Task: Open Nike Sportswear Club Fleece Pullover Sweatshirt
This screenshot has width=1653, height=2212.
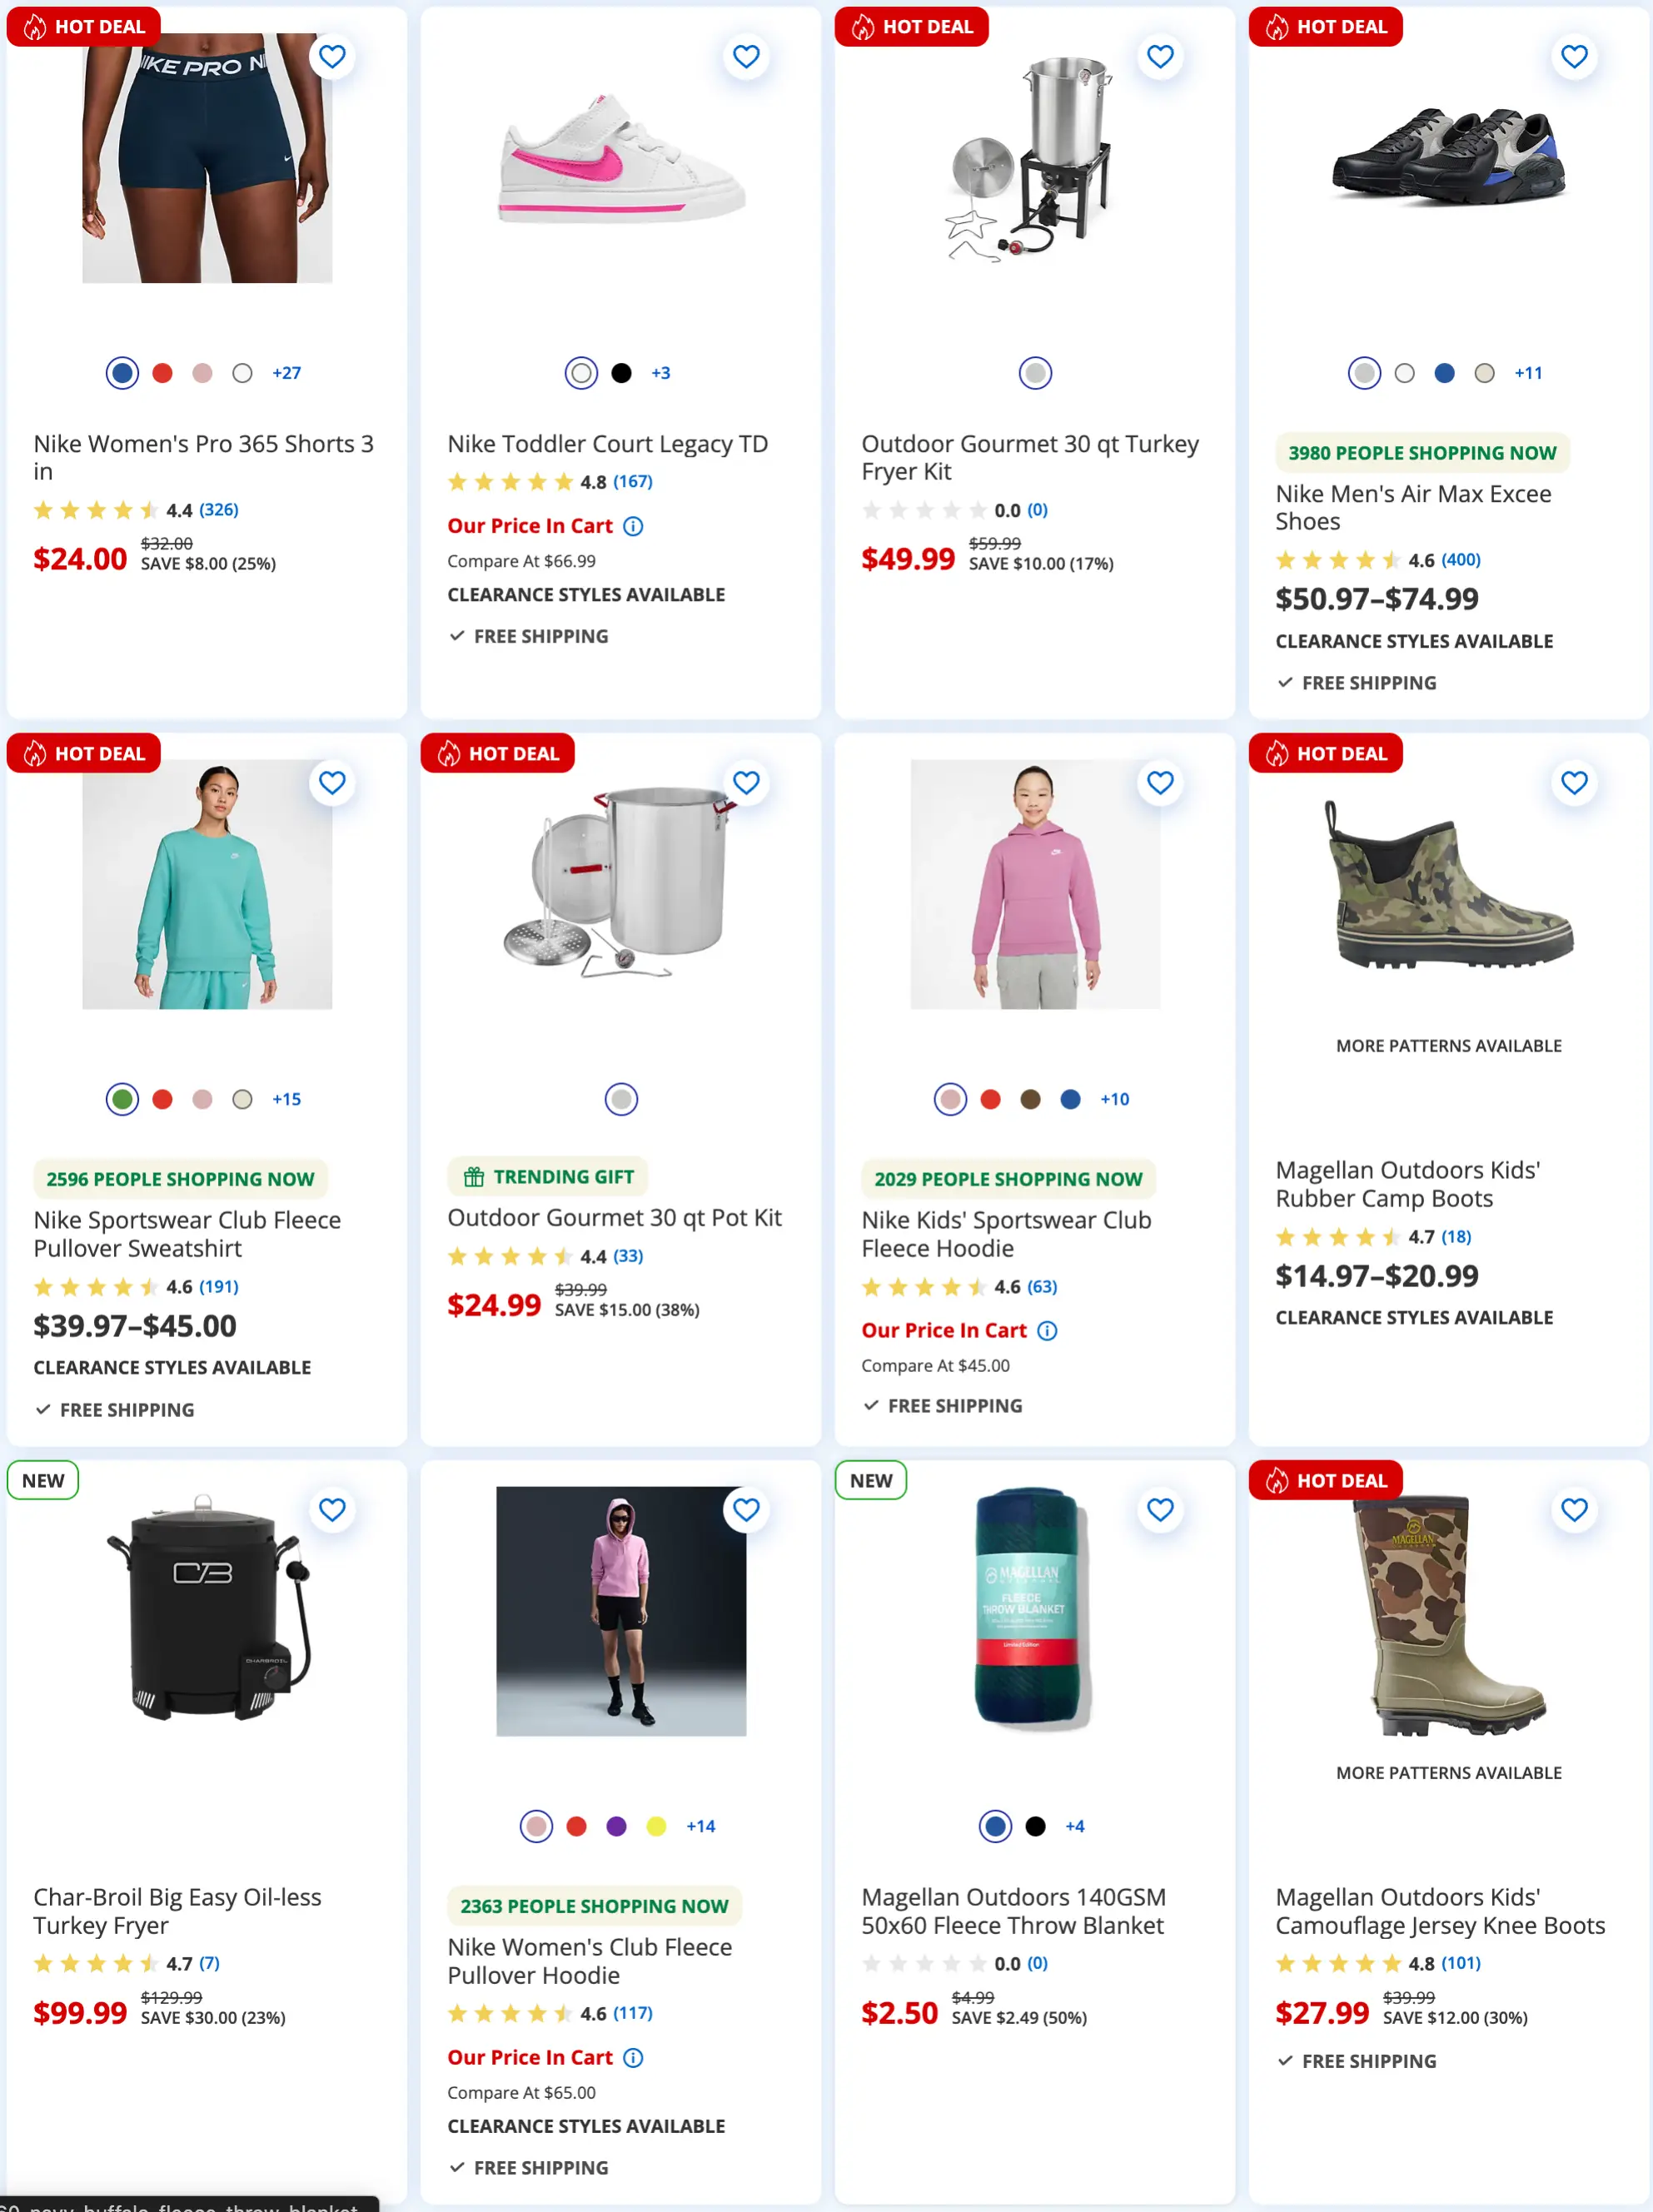Action: (x=187, y=1234)
